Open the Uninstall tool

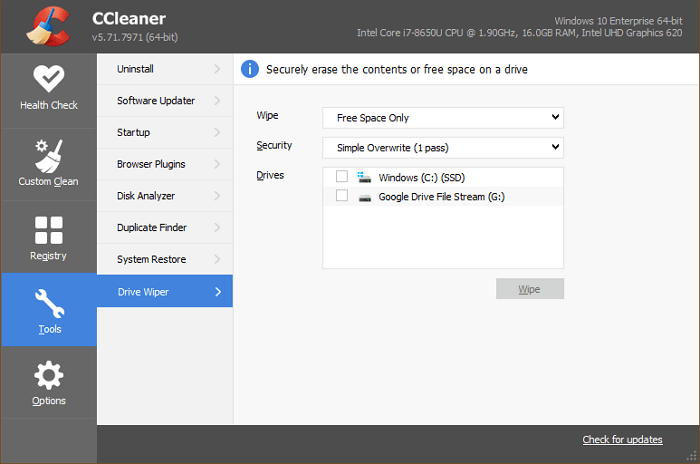[x=165, y=69]
